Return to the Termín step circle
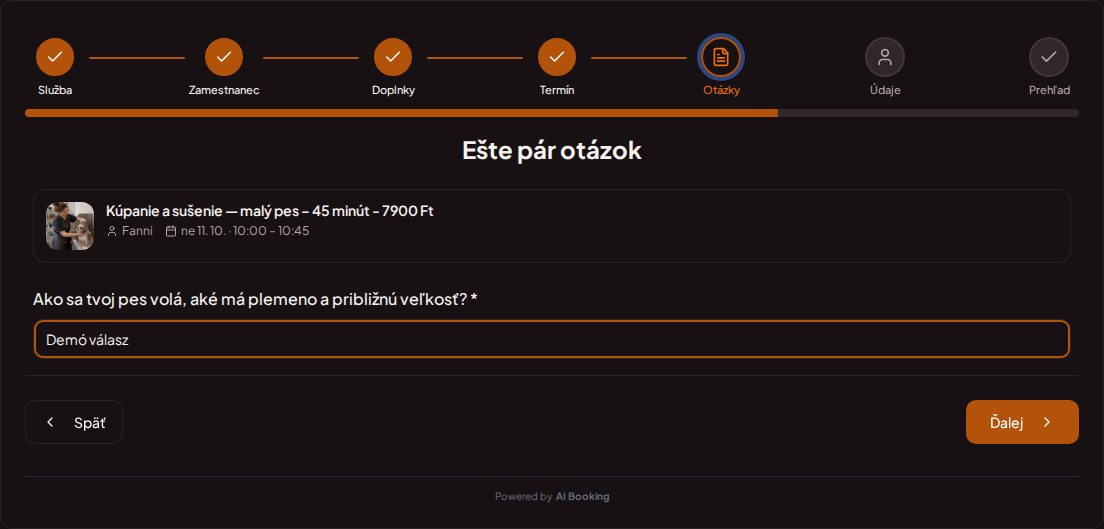The image size is (1104, 529). [x=557, y=57]
